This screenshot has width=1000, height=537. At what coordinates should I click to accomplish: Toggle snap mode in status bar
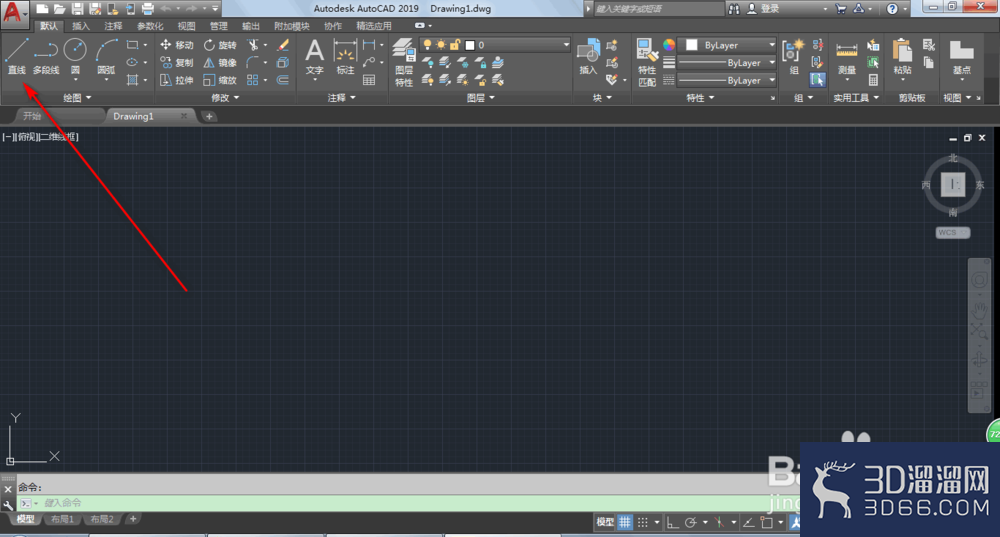coord(643,522)
